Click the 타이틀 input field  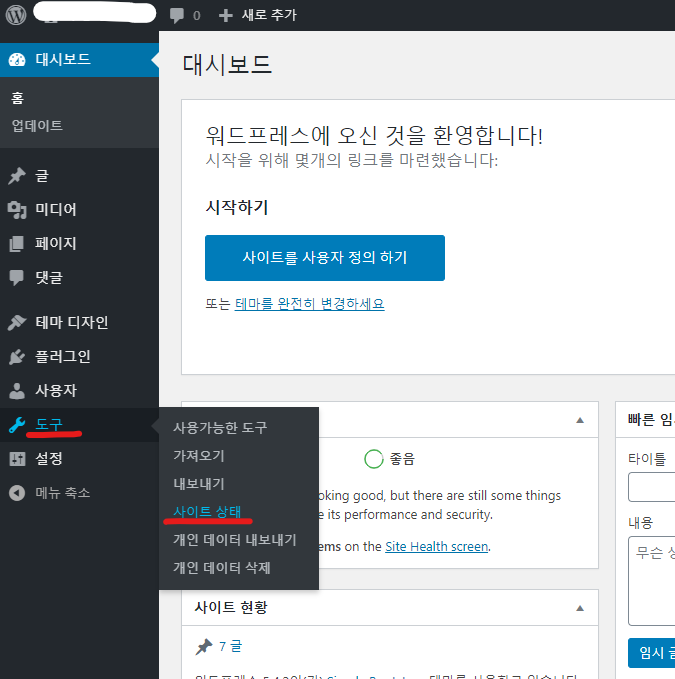[651, 487]
